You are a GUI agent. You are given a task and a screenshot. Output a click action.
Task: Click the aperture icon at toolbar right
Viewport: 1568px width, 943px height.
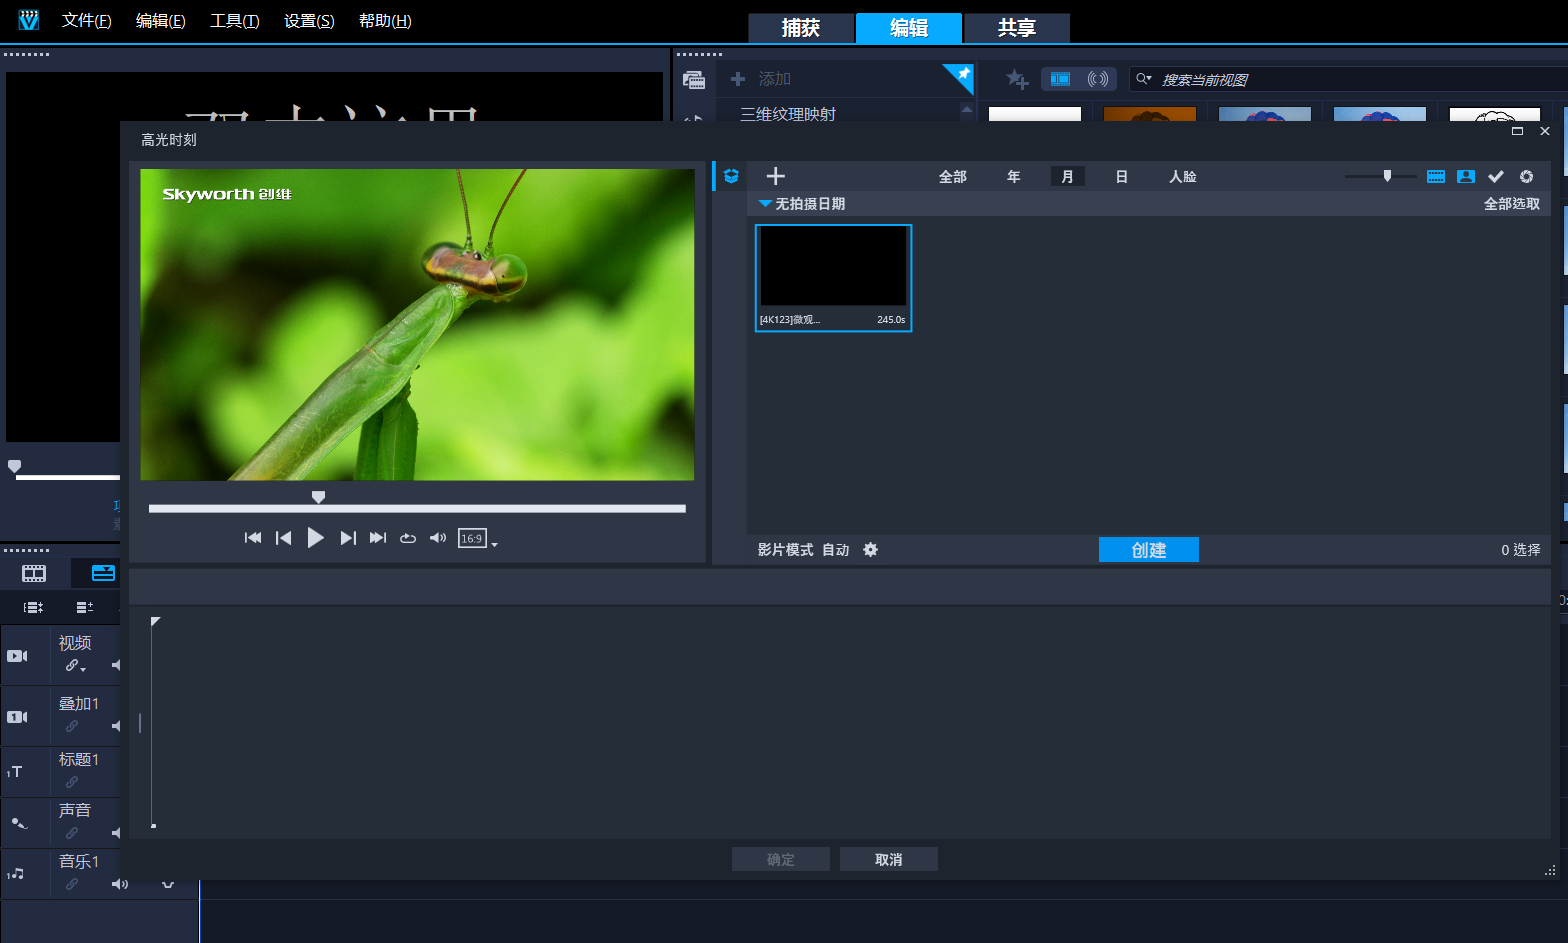pyautogui.click(x=1526, y=176)
